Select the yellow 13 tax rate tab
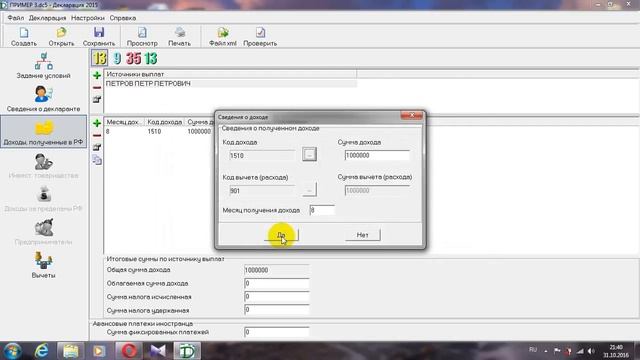The width and height of the screenshot is (640, 360). [x=99, y=58]
